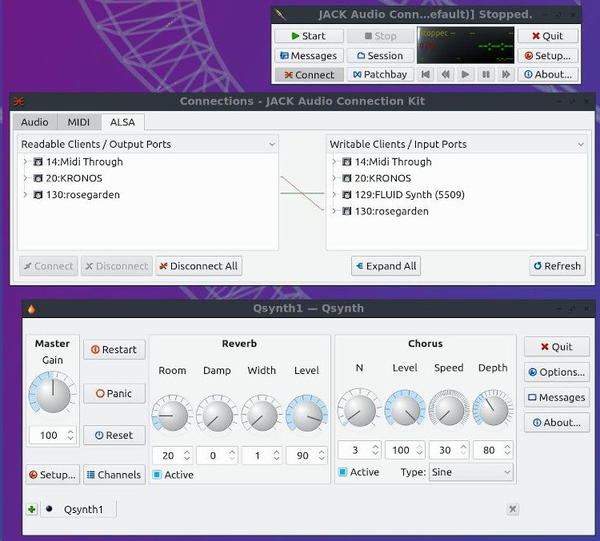Expand the 129:FLUID Synth input port
The width and height of the screenshot is (600, 541).
click(335, 195)
